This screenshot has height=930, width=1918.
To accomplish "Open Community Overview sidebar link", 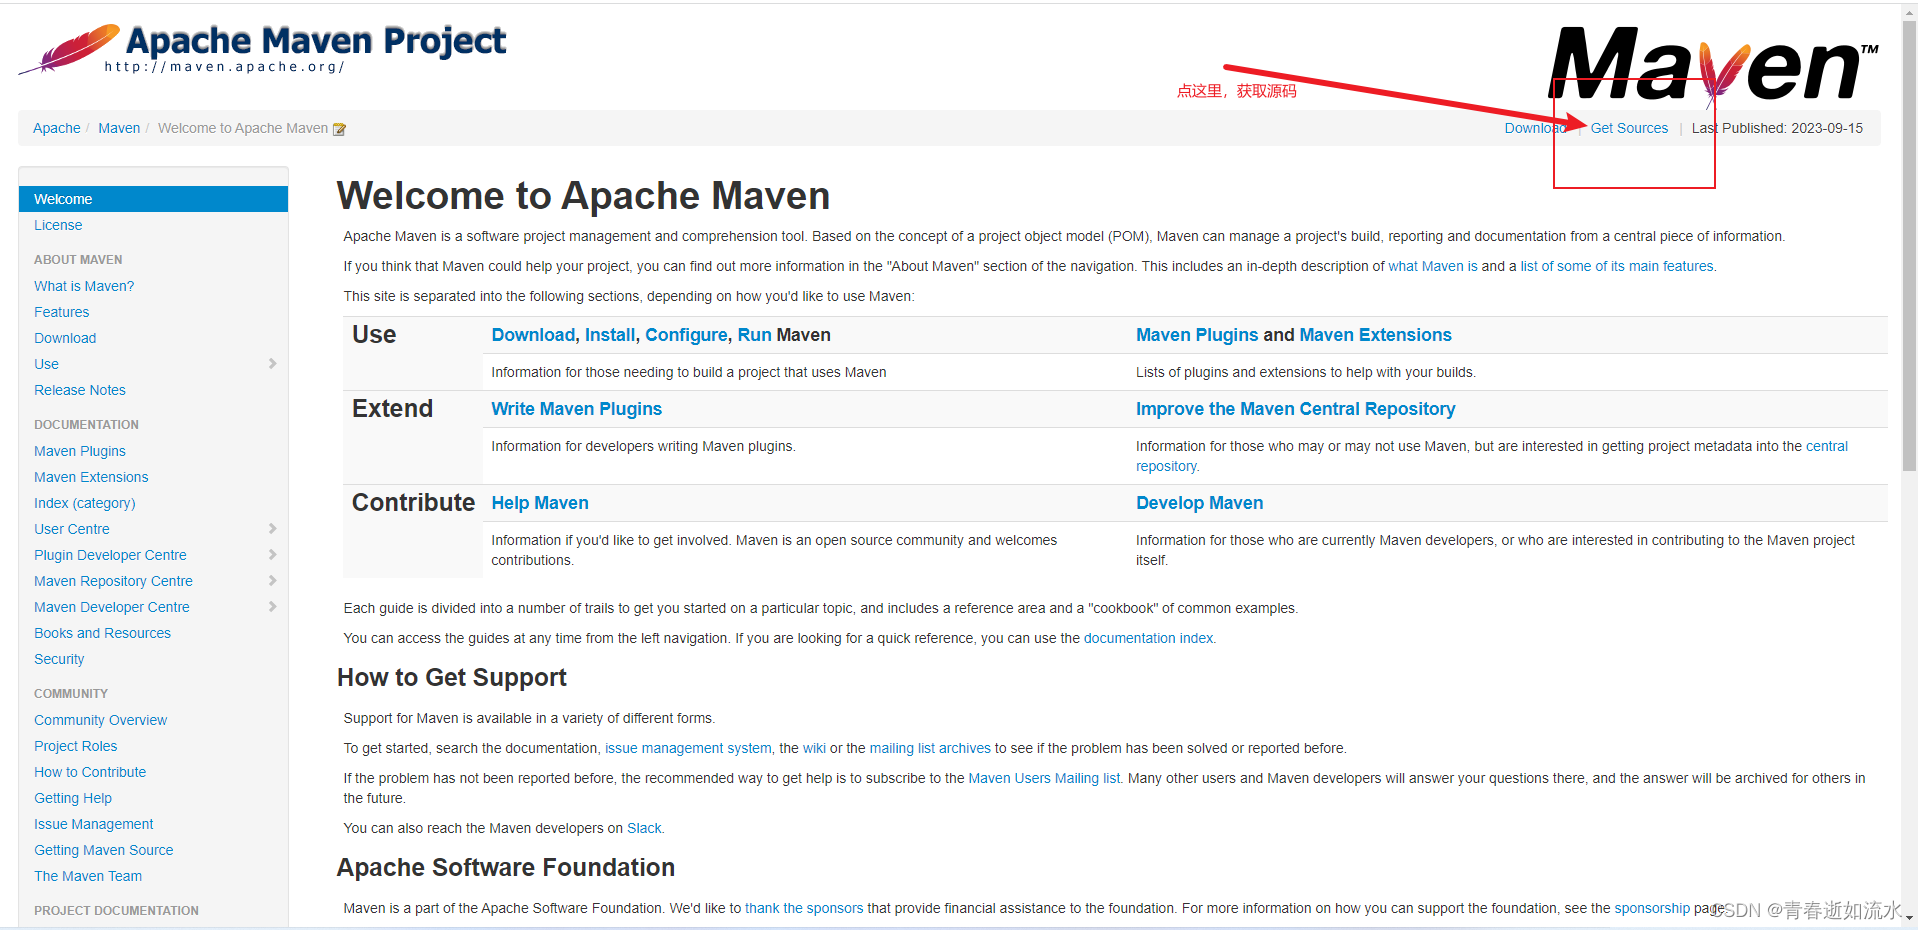I will 100,720.
